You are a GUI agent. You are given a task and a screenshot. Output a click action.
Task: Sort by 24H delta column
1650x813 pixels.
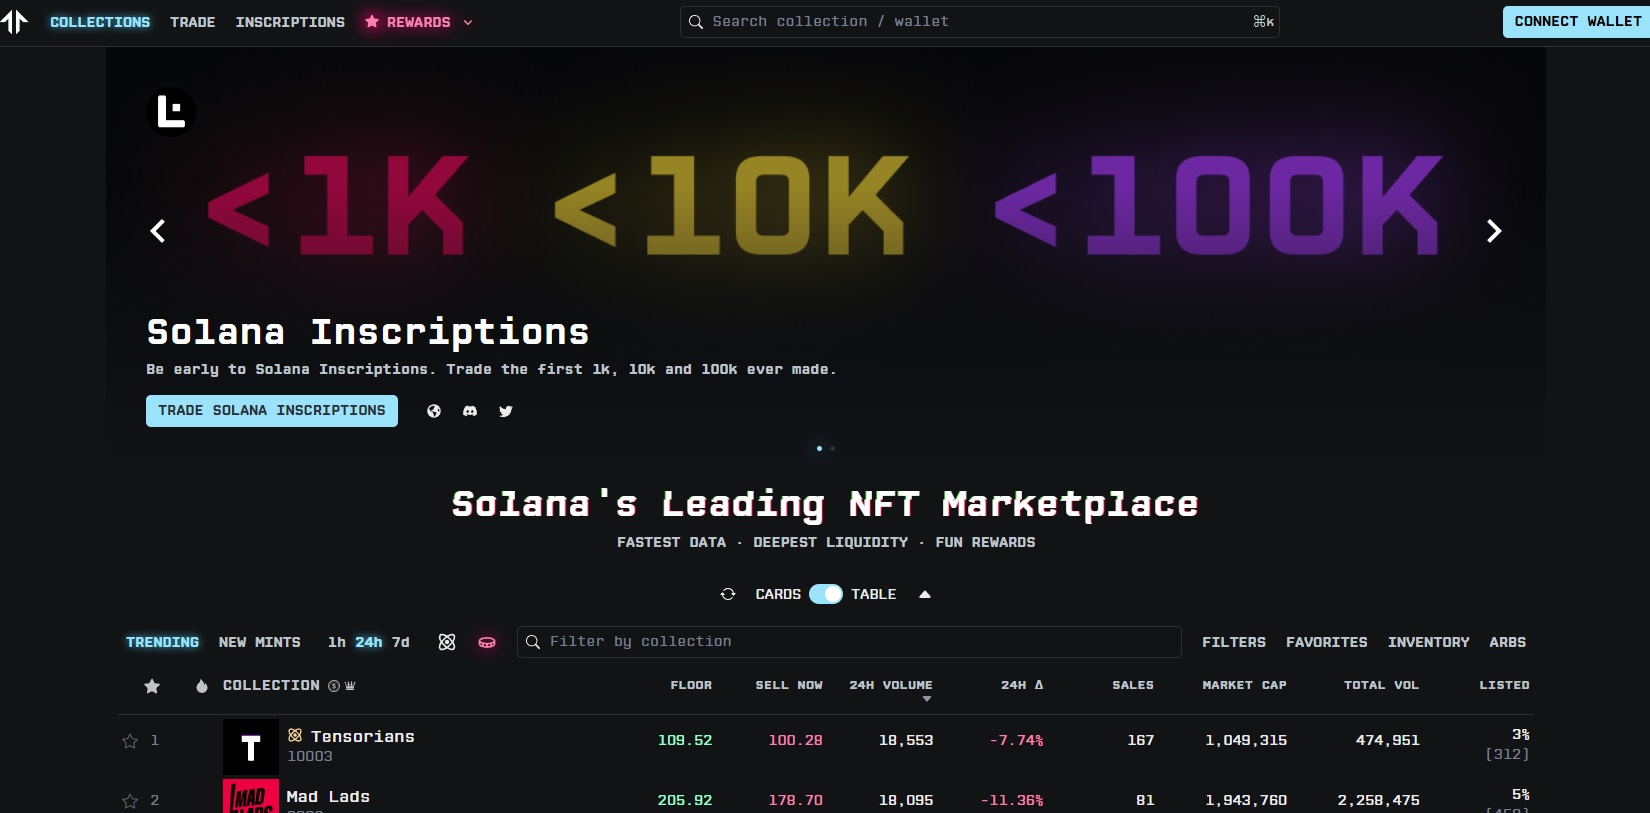point(1022,685)
